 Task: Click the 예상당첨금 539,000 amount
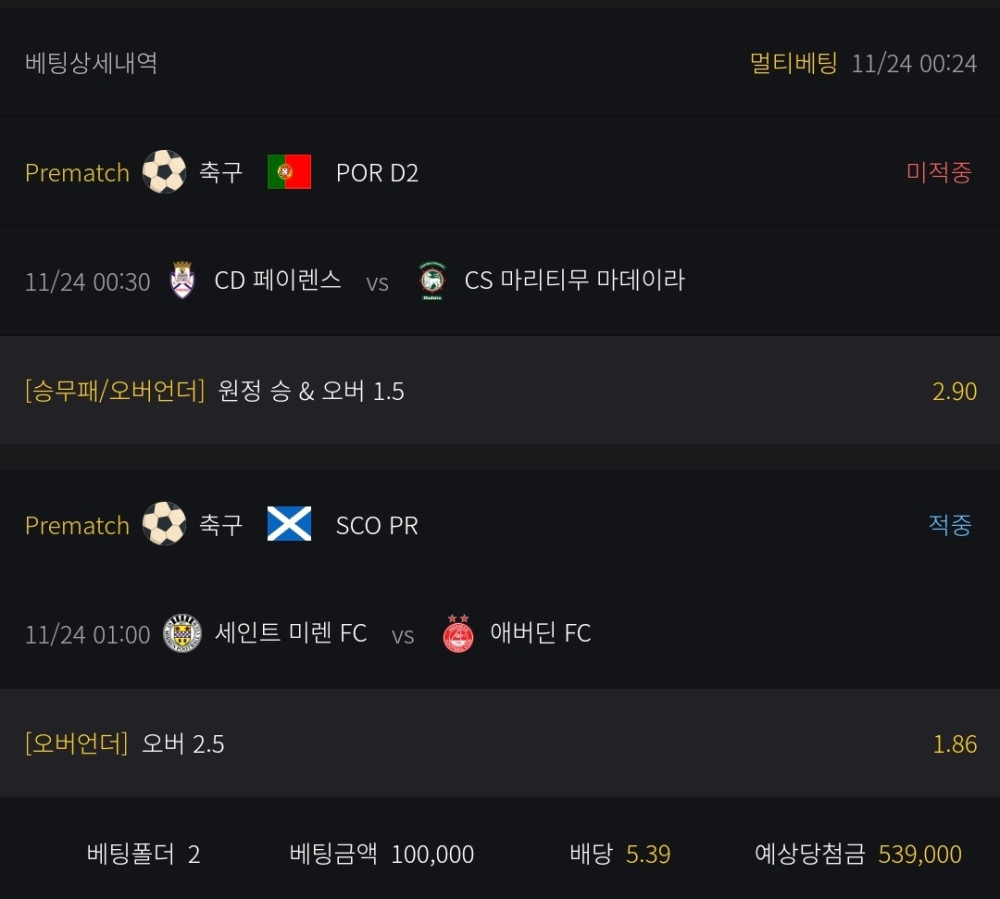919,854
